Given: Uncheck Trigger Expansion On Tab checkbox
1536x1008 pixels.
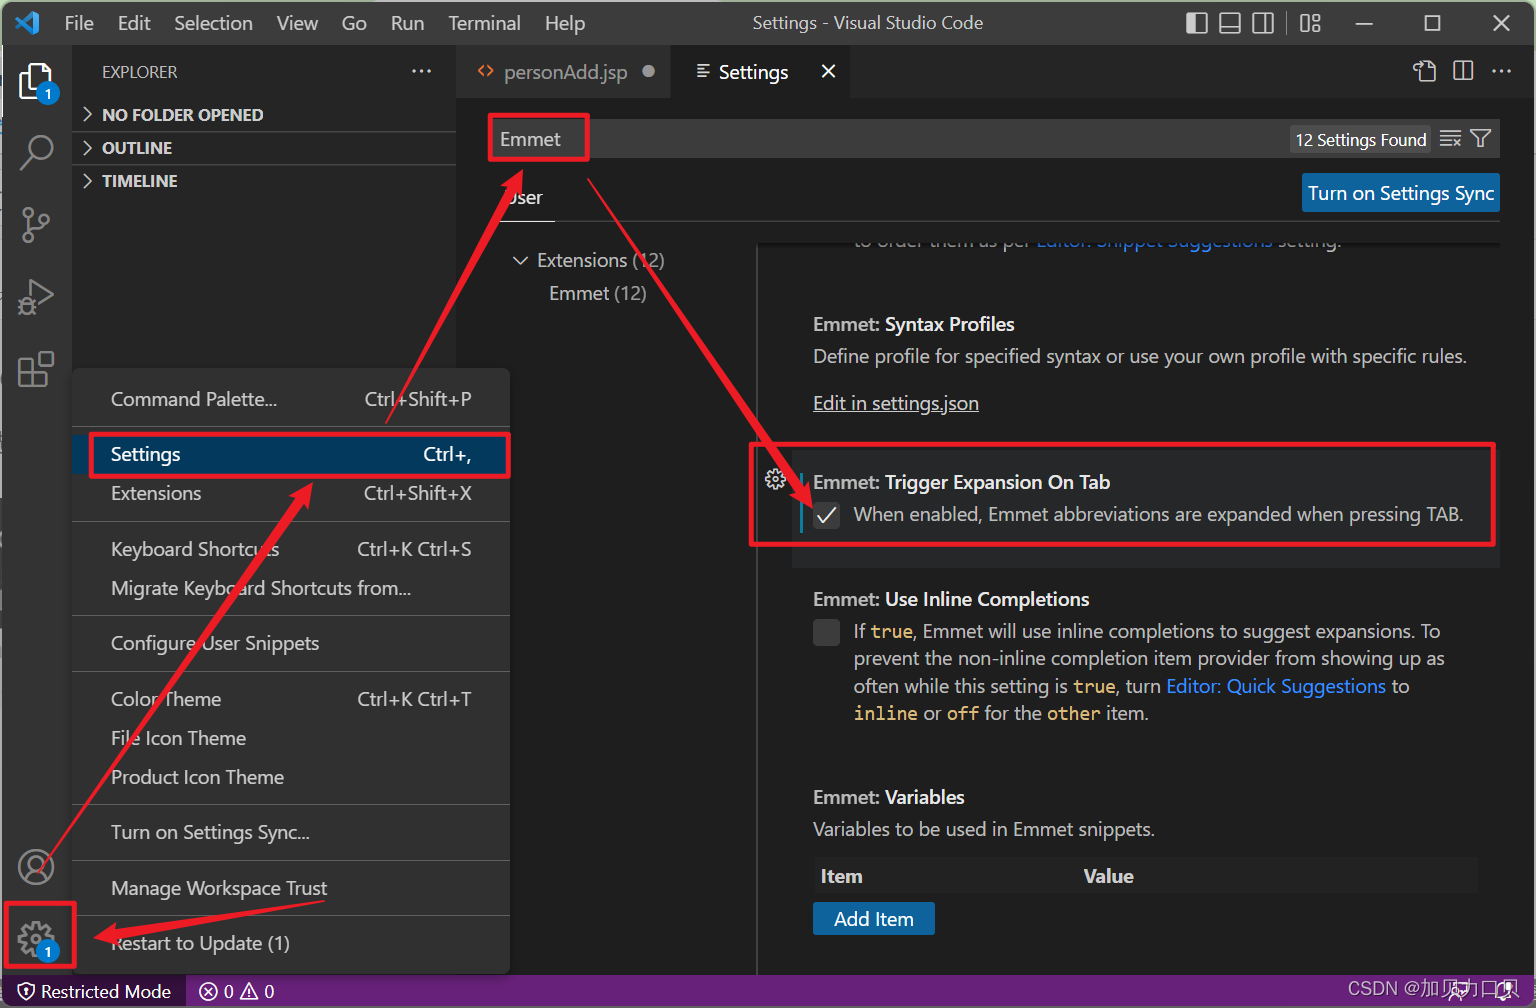Looking at the screenshot, I should [x=826, y=515].
